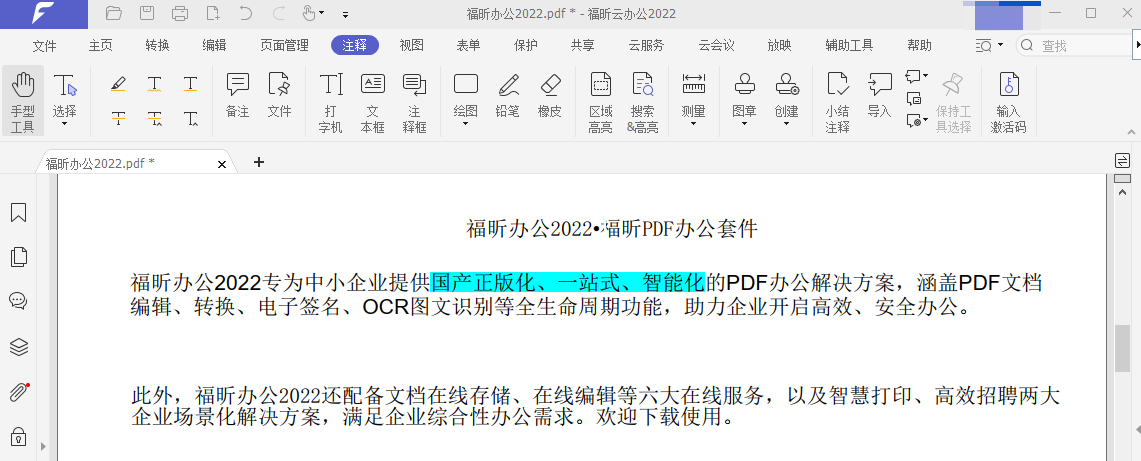The width and height of the screenshot is (1141, 461).
Task: Close the 福昕办公2022.pdf document tab
Action: (x=222, y=164)
